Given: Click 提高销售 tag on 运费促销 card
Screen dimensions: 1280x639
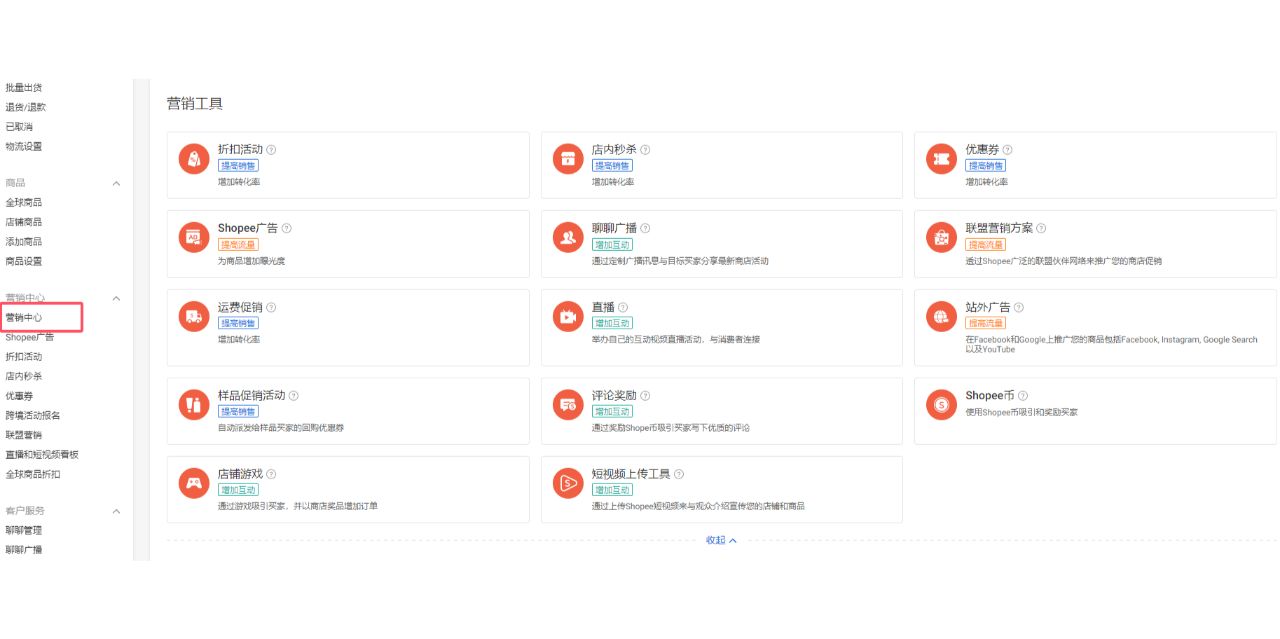Looking at the screenshot, I should (238, 323).
